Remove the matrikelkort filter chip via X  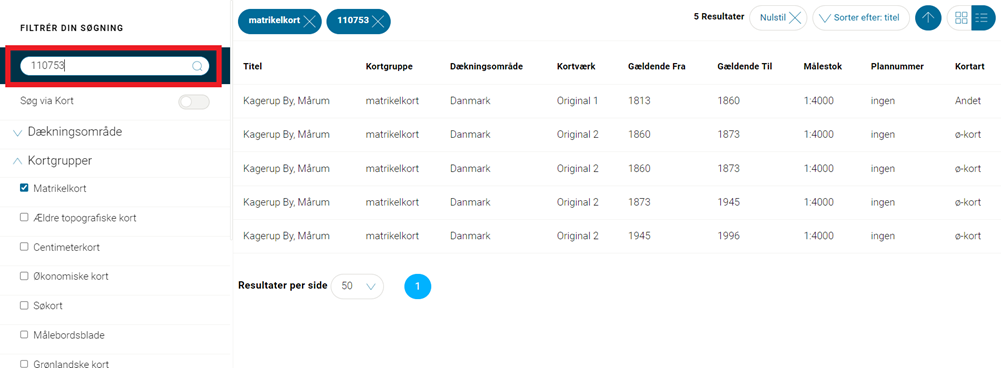point(310,21)
